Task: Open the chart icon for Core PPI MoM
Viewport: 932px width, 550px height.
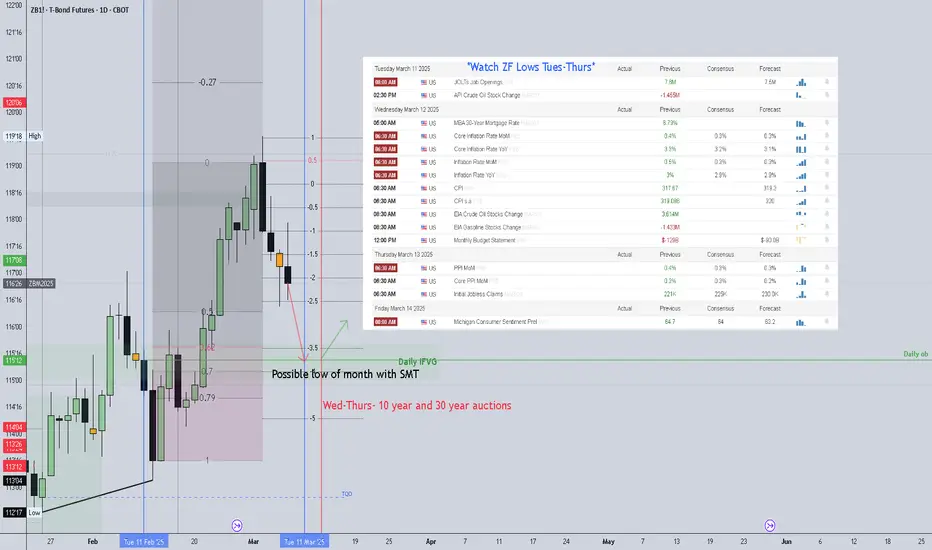Action: click(801, 281)
